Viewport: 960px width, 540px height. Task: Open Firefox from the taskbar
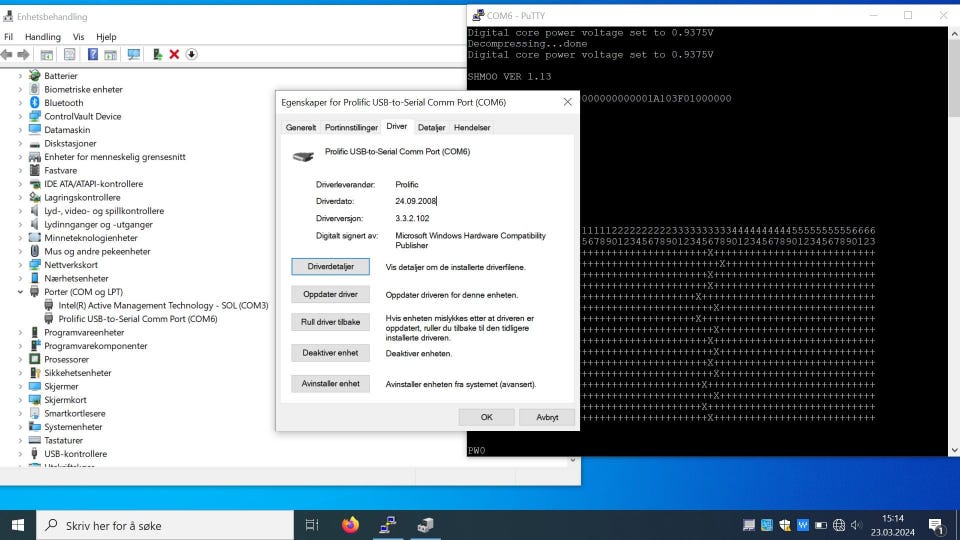(349, 525)
